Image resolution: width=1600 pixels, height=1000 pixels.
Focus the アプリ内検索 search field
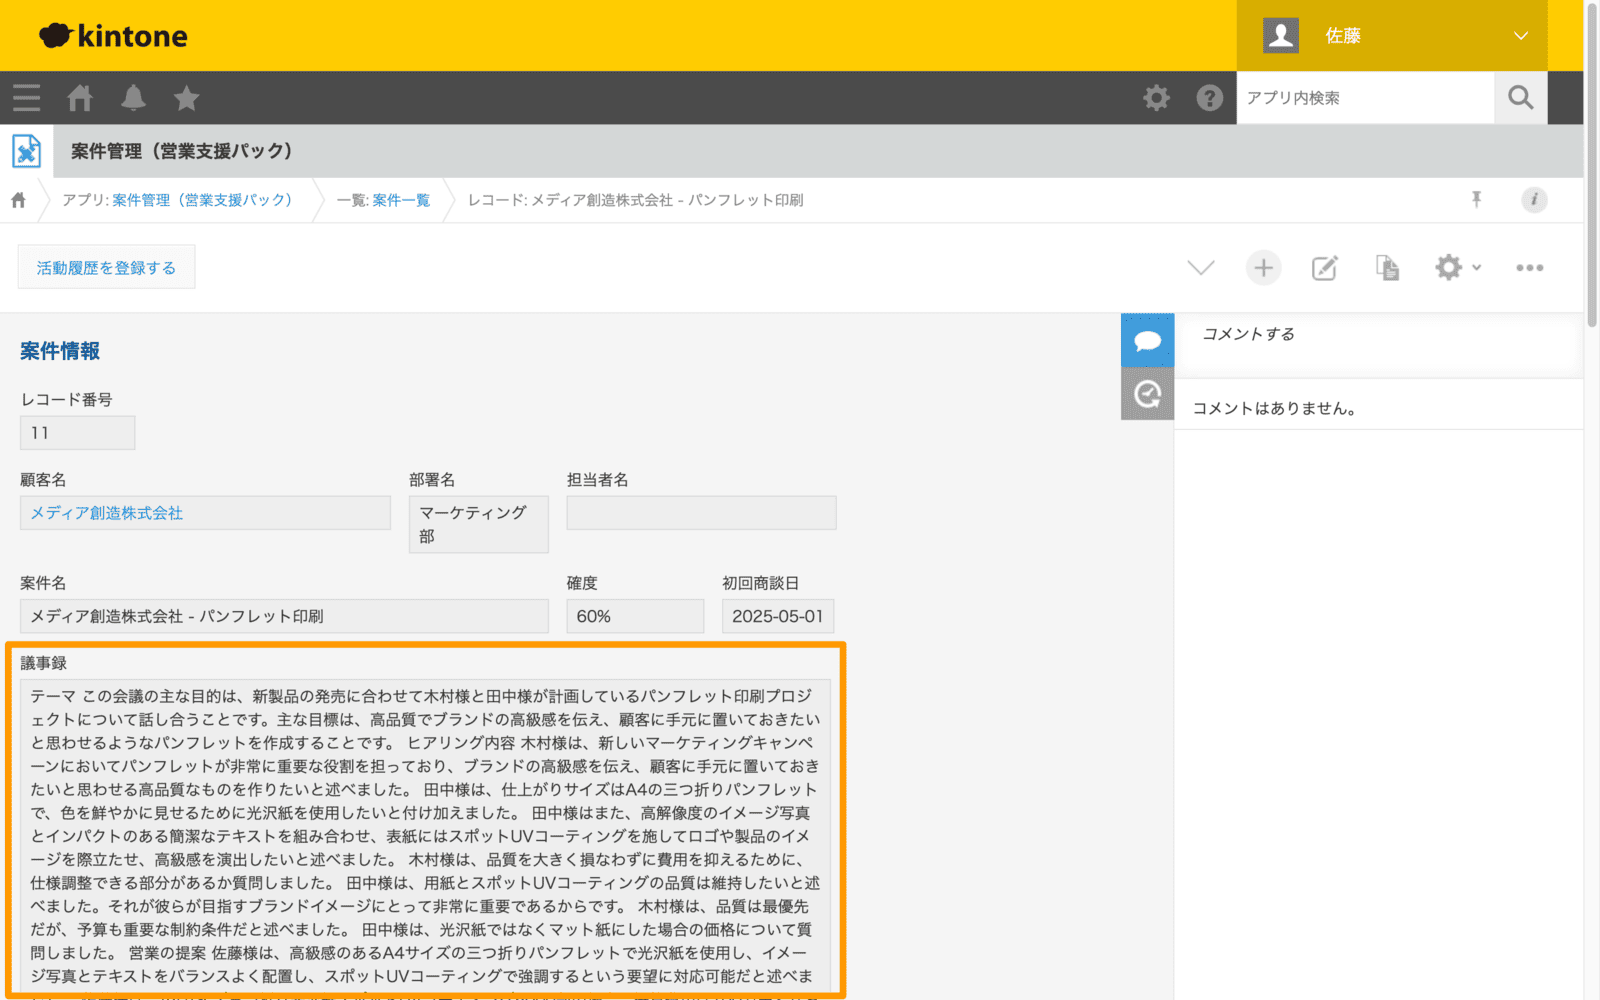(x=1365, y=98)
